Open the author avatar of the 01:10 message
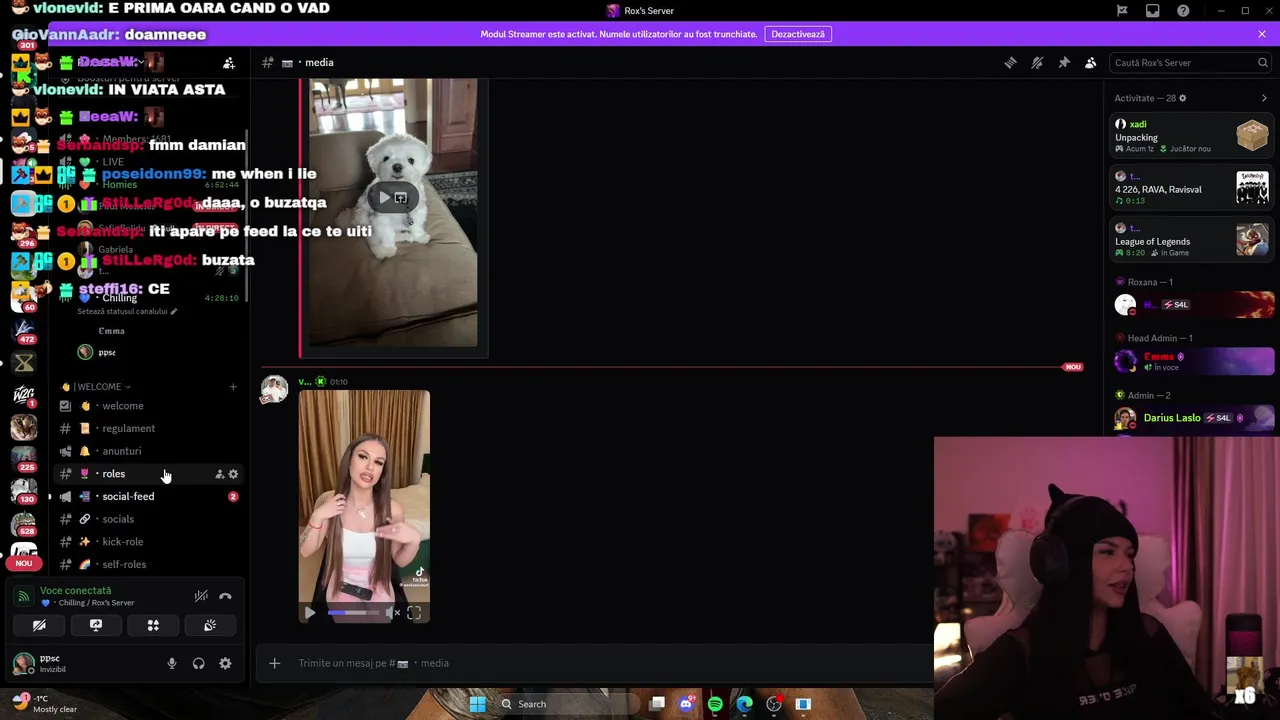This screenshot has width=1280, height=720. pos(274,390)
